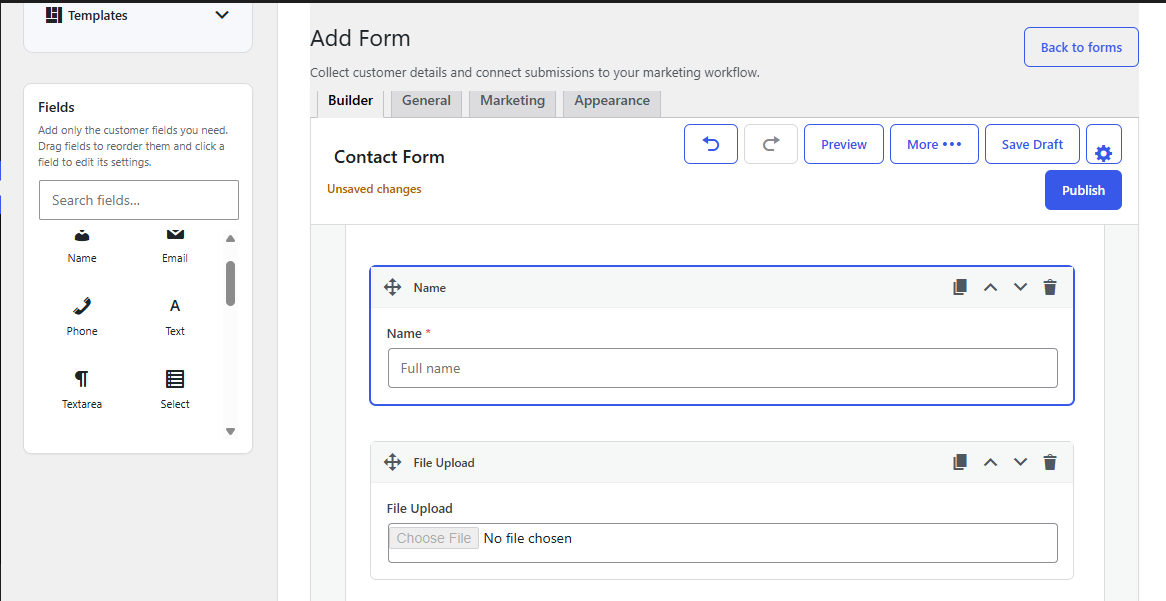Go back to forms
1166x601 pixels.
tap(1081, 47)
